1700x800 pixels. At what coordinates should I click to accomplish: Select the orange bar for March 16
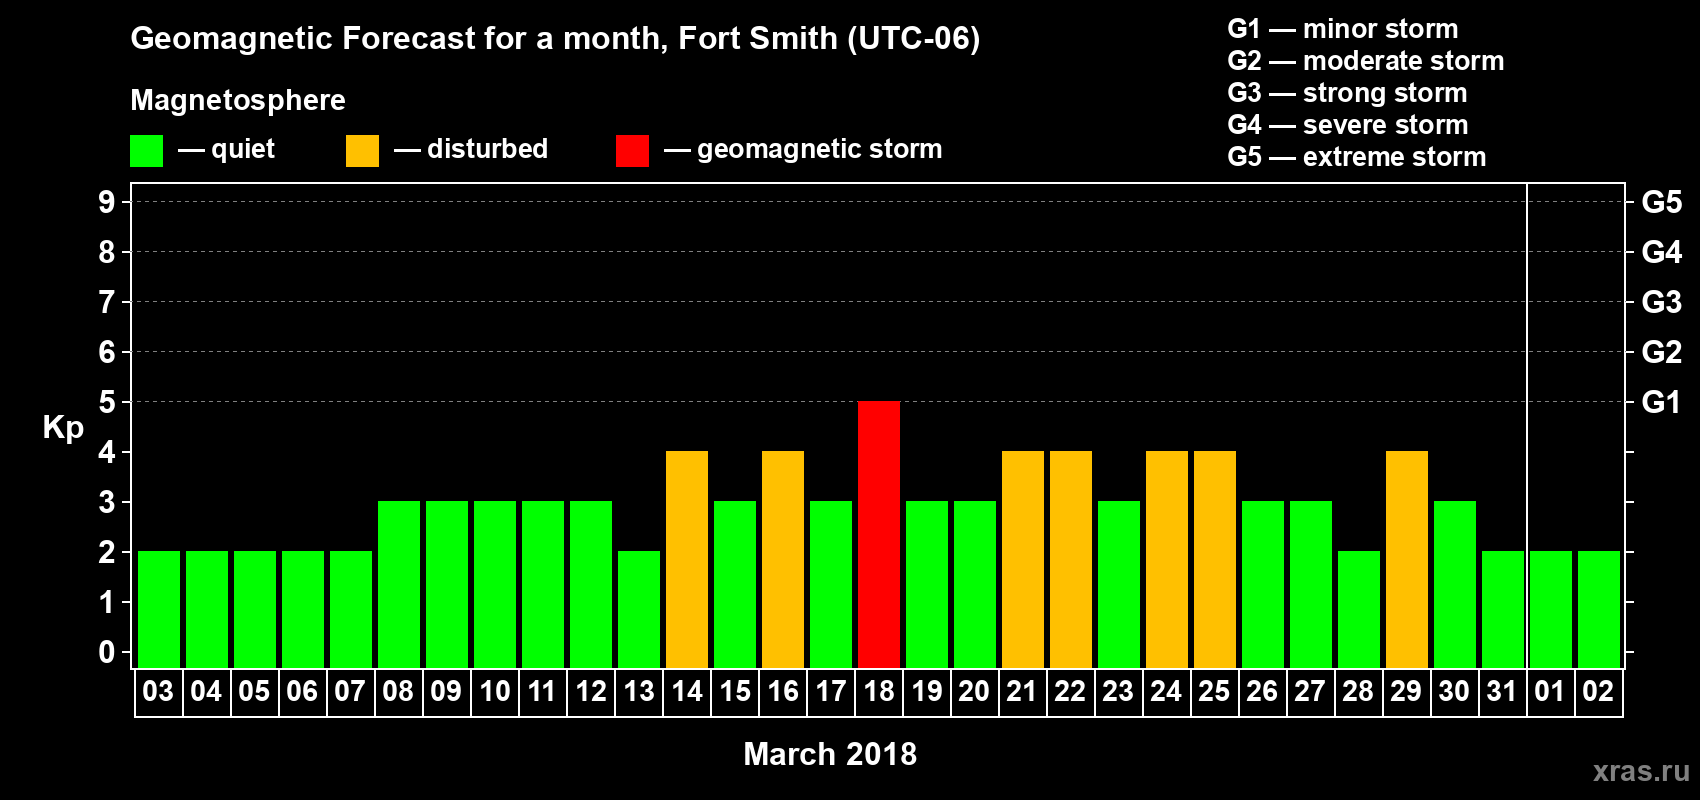tap(783, 559)
